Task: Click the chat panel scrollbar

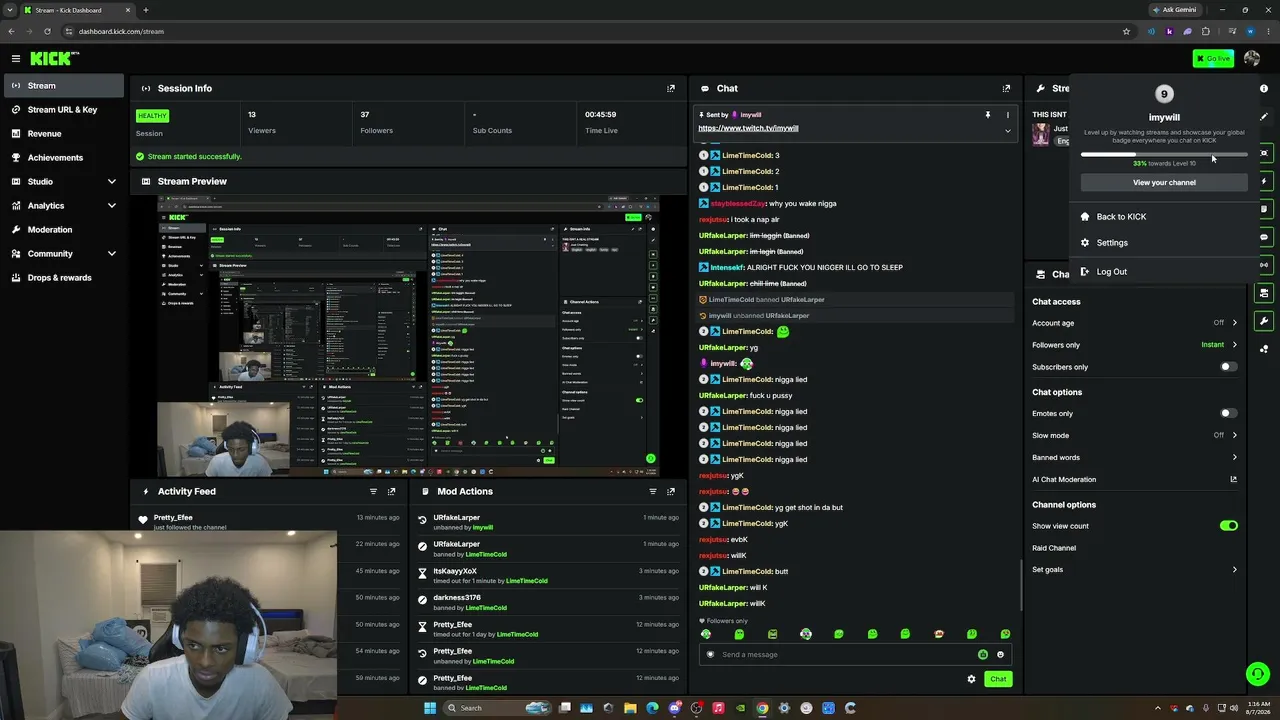Action: tap(1020, 585)
